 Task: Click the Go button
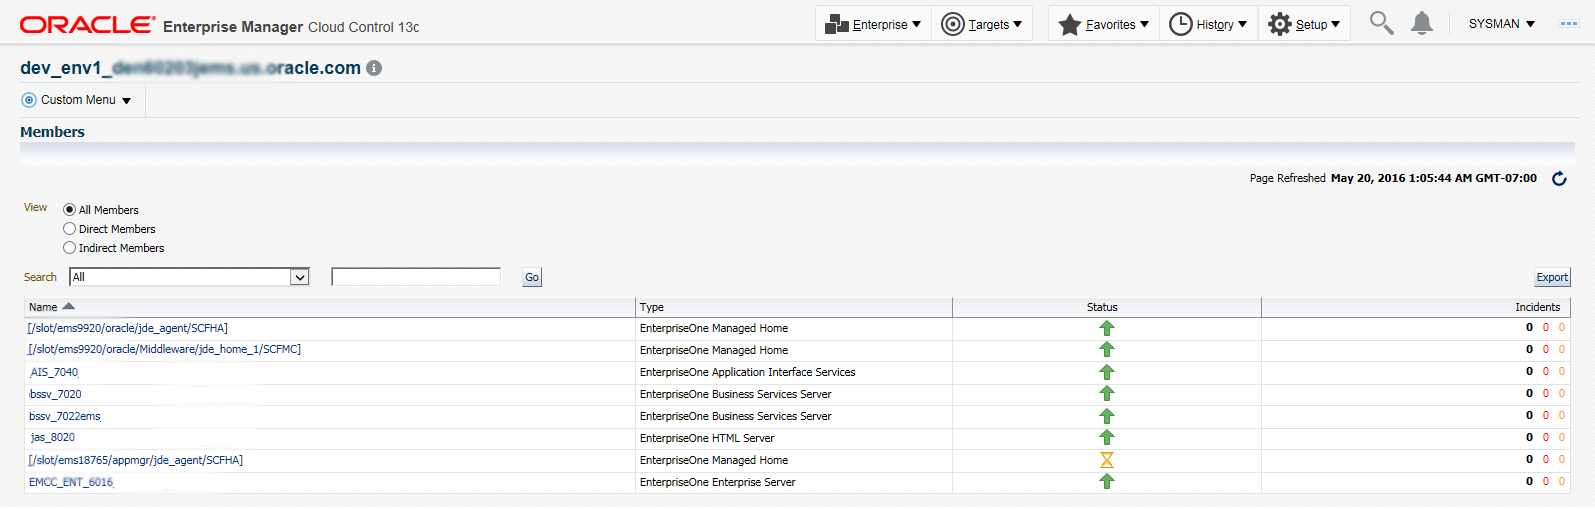tap(532, 278)
